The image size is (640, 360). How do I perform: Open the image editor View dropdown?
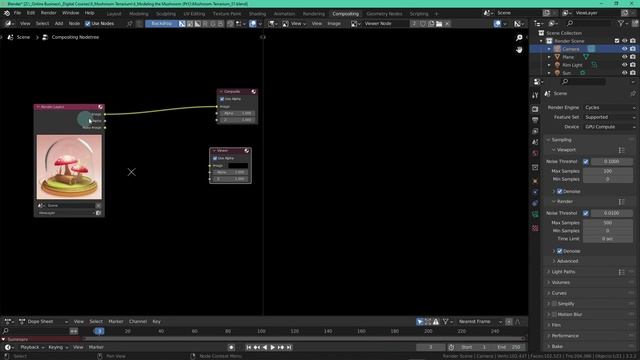296,24
